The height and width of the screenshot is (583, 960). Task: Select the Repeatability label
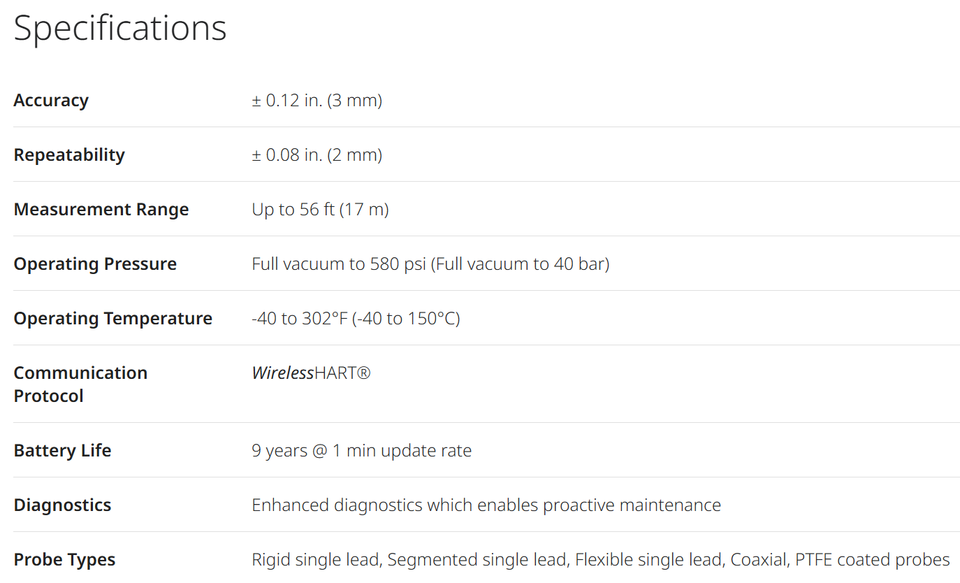pos(69,154)
